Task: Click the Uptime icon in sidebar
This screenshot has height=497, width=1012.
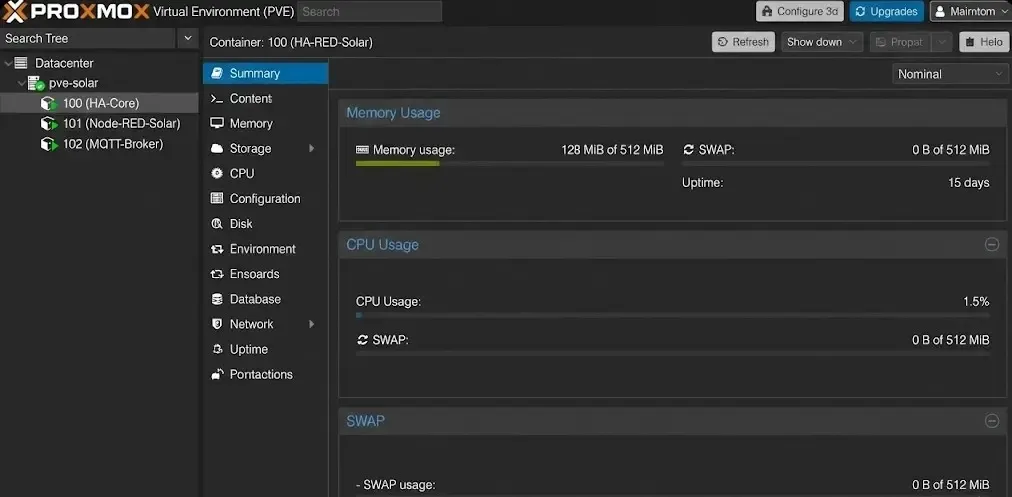Action: click(218, 349)
